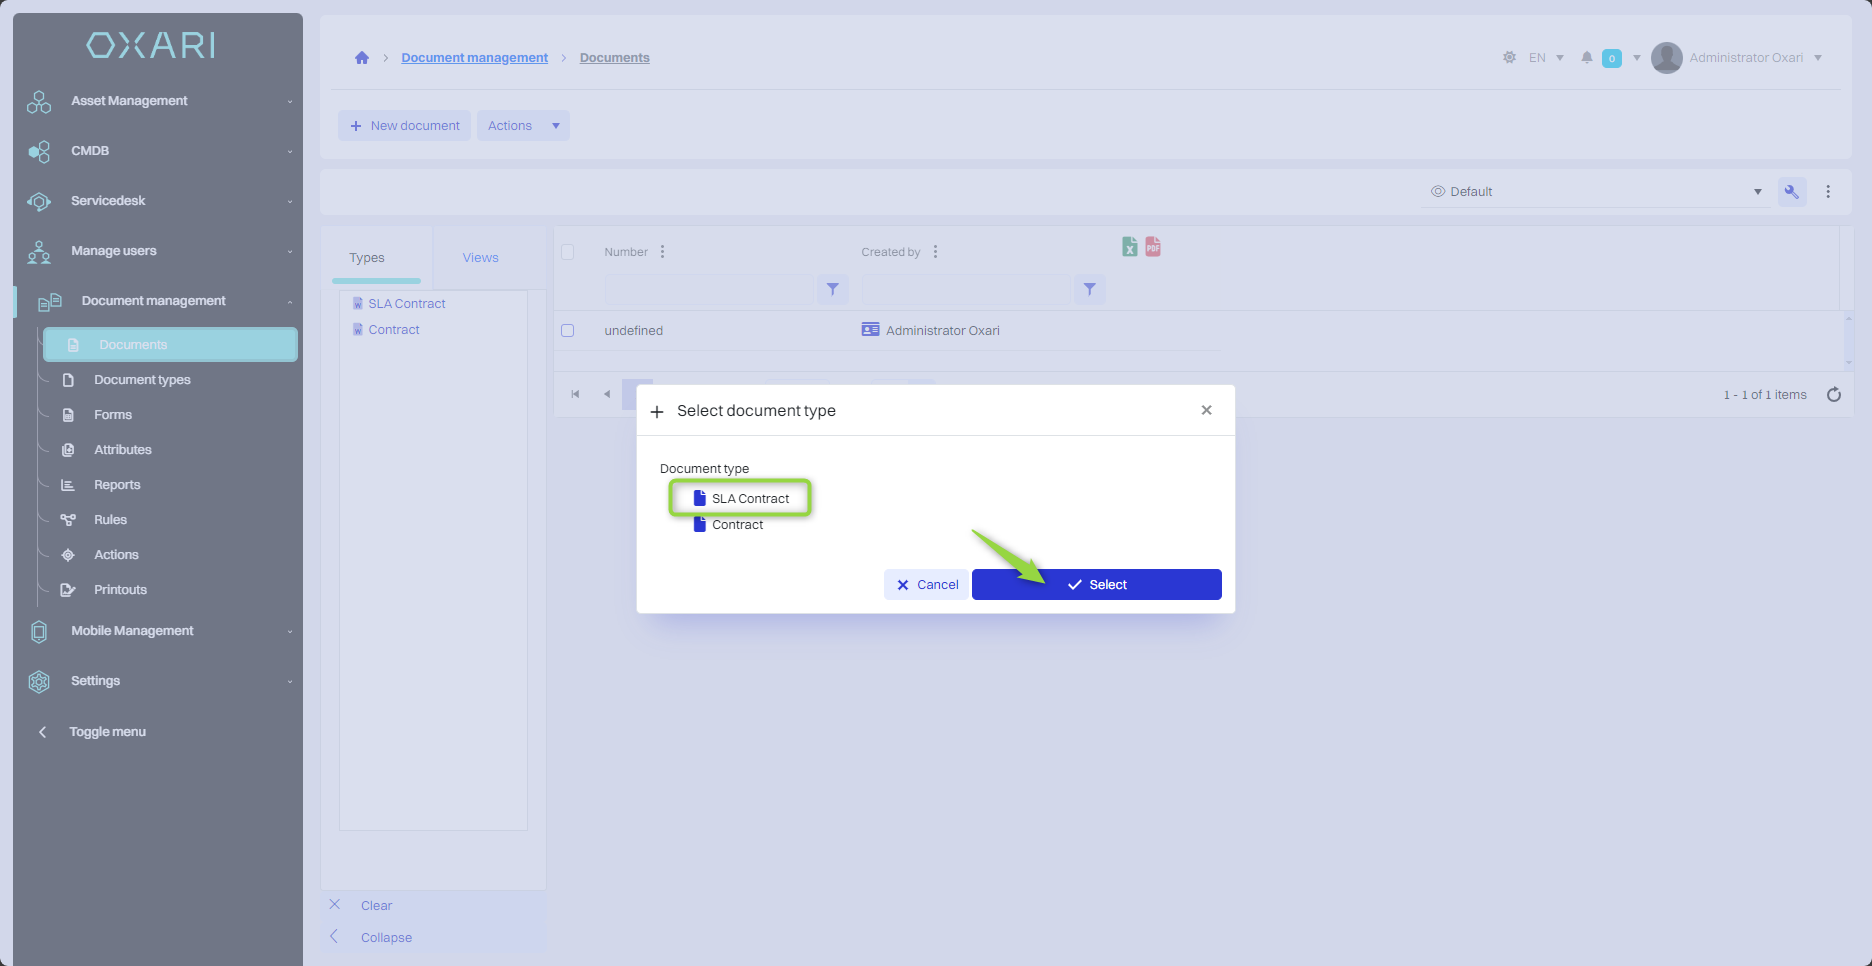Confirm with the Select button

[1096, 585]
